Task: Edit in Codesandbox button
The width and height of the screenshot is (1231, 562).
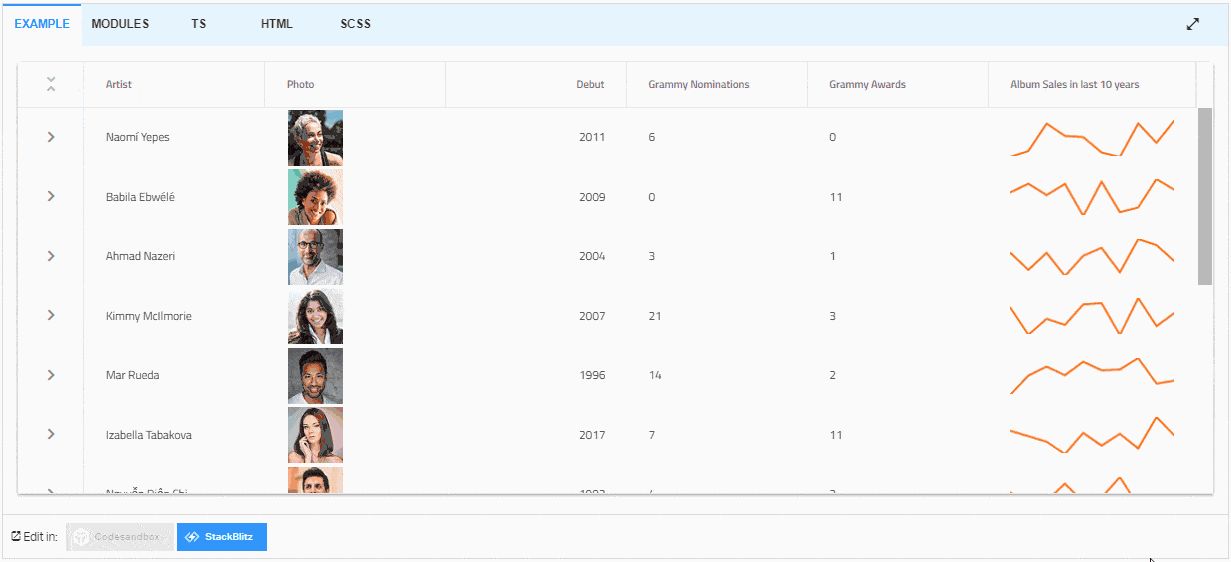Action: point(120,537)
